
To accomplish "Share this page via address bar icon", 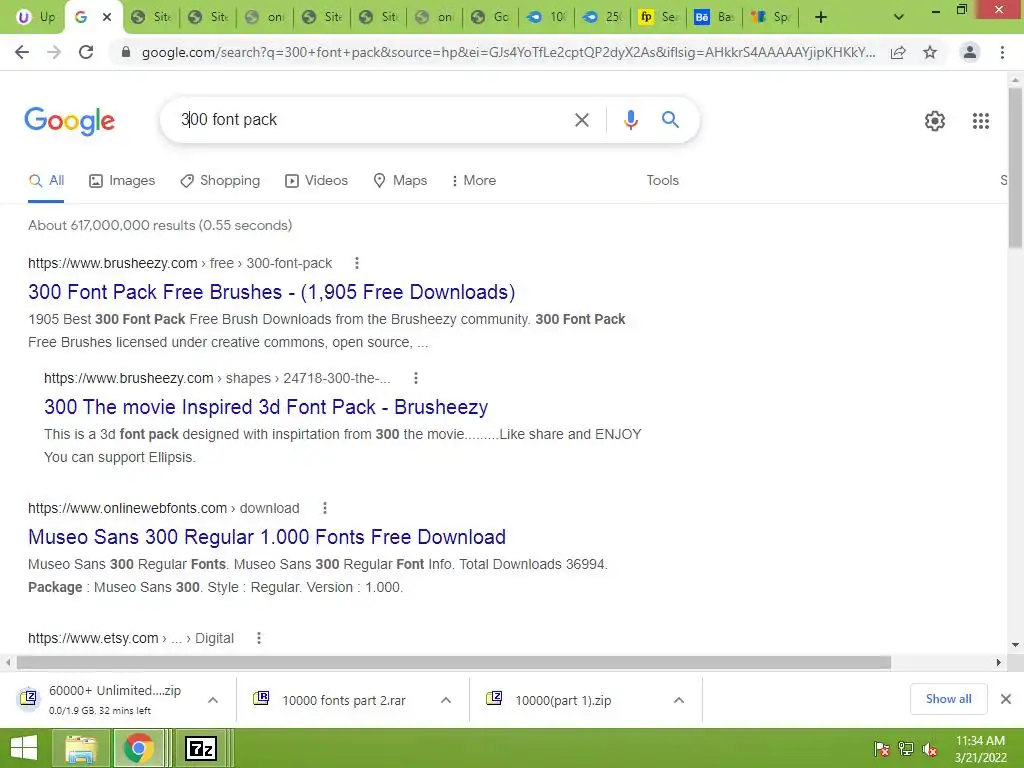I will [x=898, y=52].
